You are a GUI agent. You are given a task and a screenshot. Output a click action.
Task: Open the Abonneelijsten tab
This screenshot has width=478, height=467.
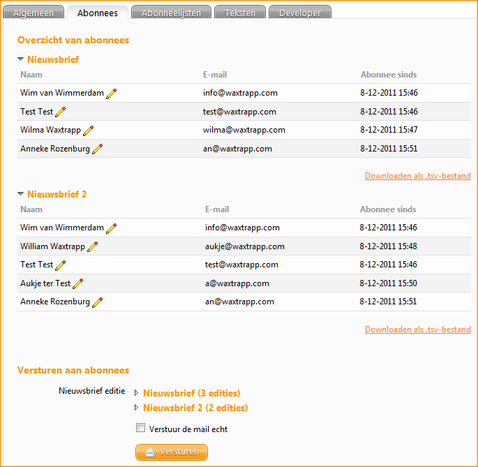click(x=171, y=12)
